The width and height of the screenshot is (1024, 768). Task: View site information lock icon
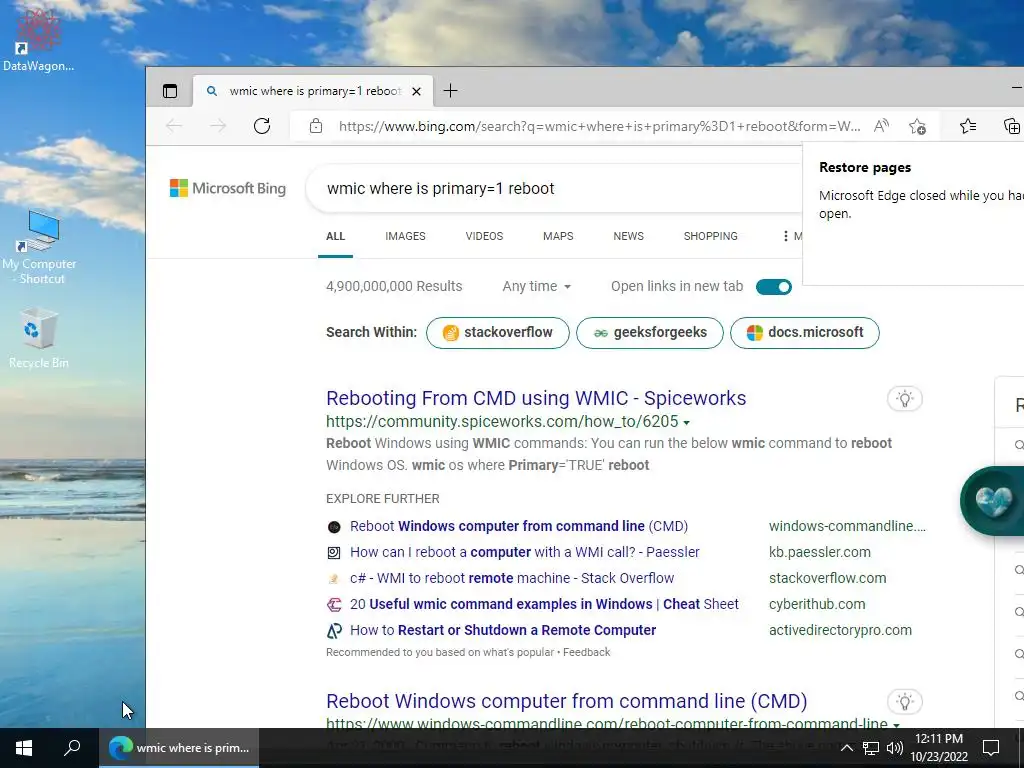[316, 126]
